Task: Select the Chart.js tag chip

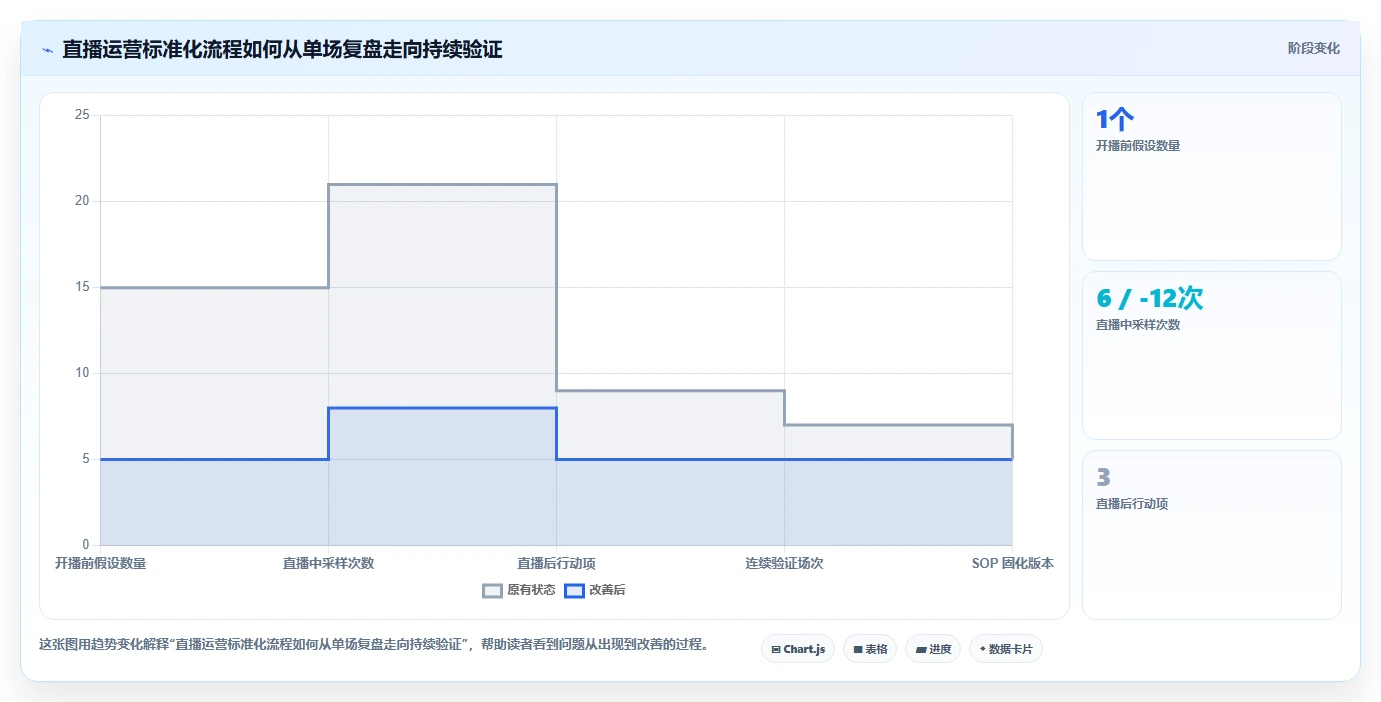Action: (798, 649)
